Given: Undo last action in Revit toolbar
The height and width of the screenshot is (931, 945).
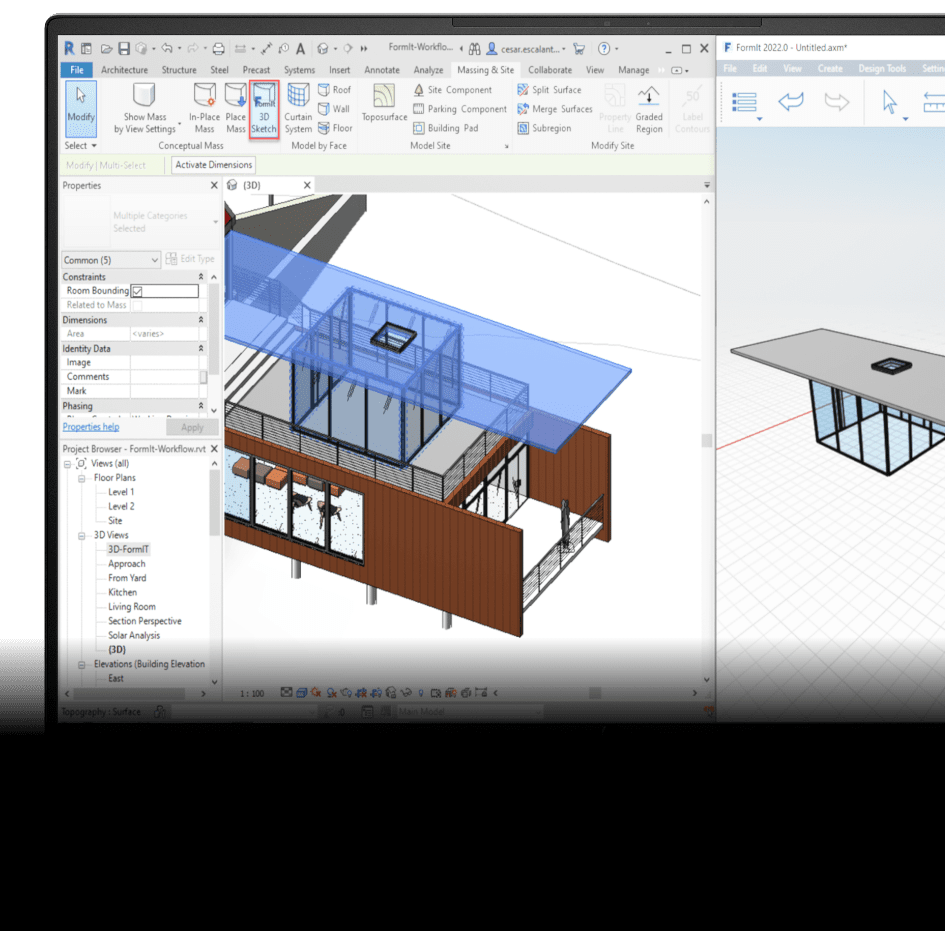Looking at the screenshot, I should click(x=167, y=48).
